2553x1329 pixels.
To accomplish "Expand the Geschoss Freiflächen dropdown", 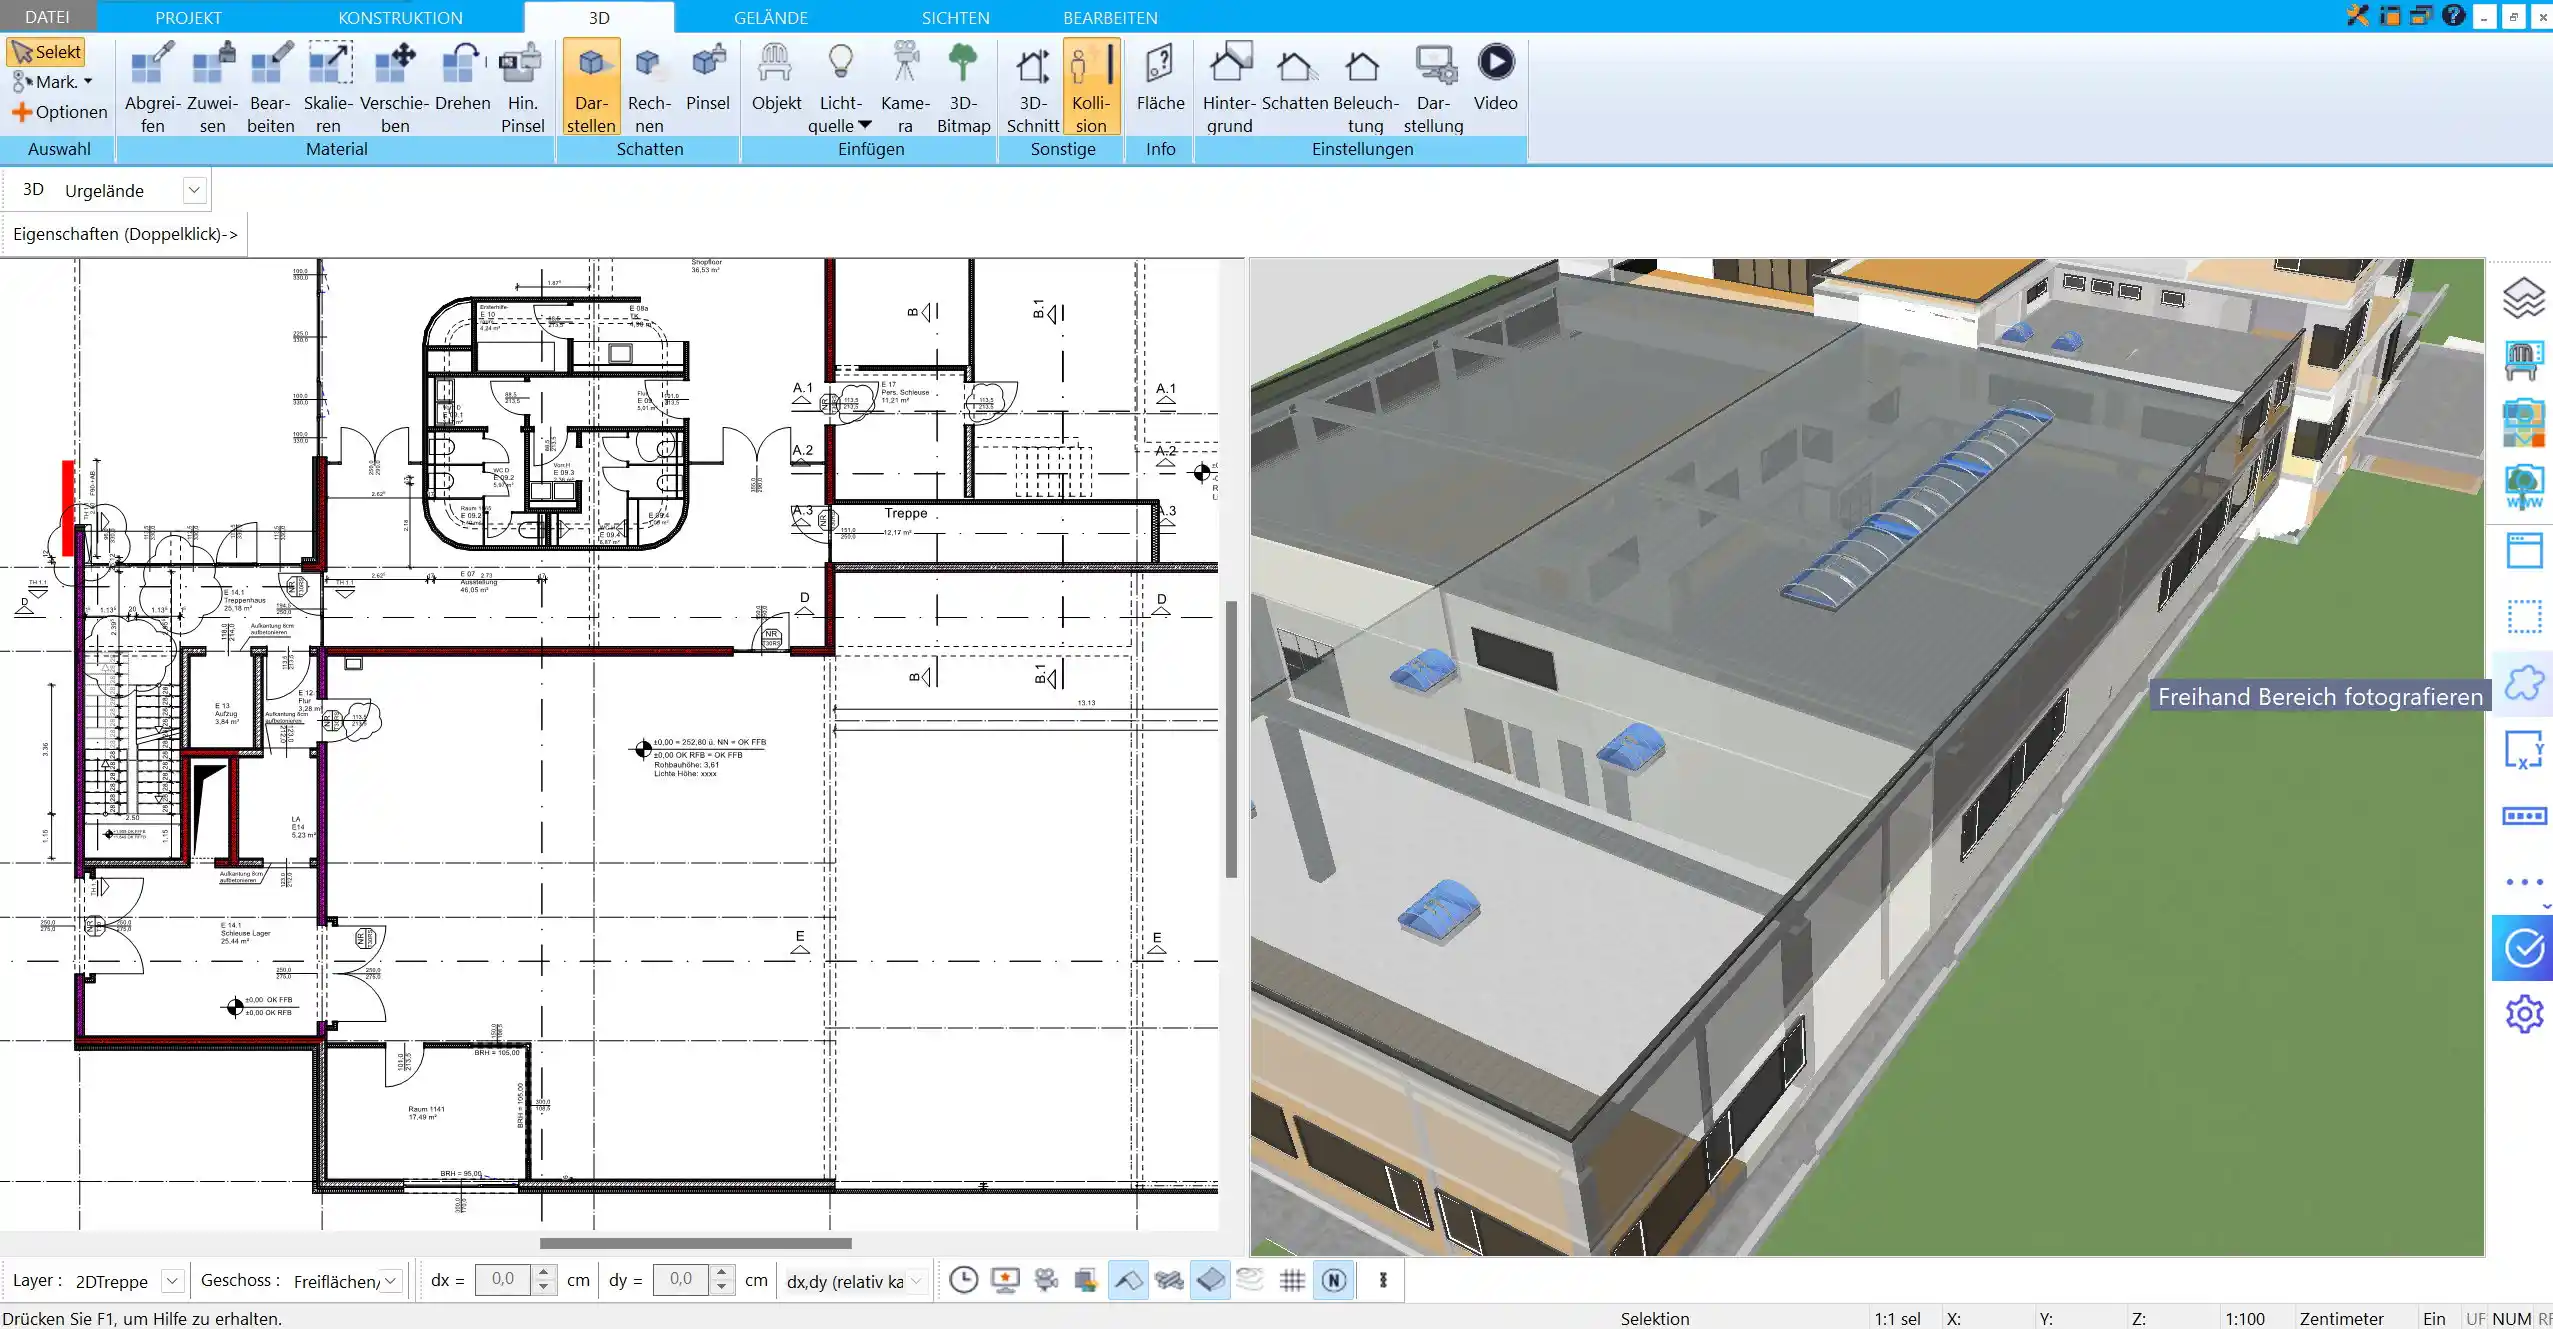I will (390, 1280).
